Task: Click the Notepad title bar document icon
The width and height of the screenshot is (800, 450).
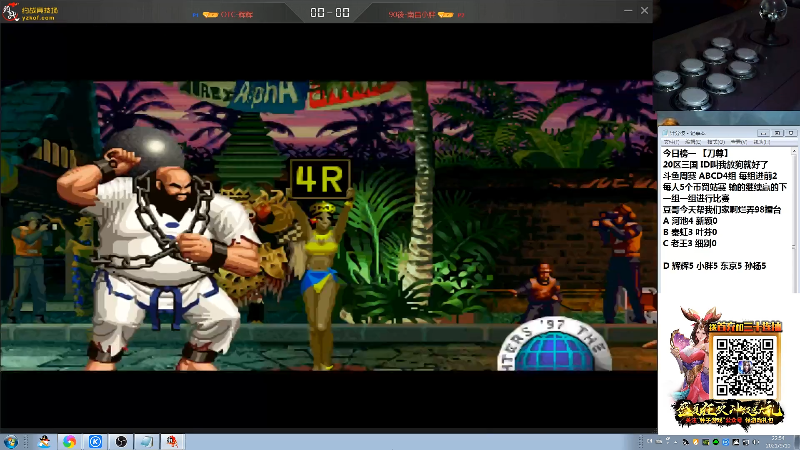Action: pyautogui.click(x=665, y=133)
